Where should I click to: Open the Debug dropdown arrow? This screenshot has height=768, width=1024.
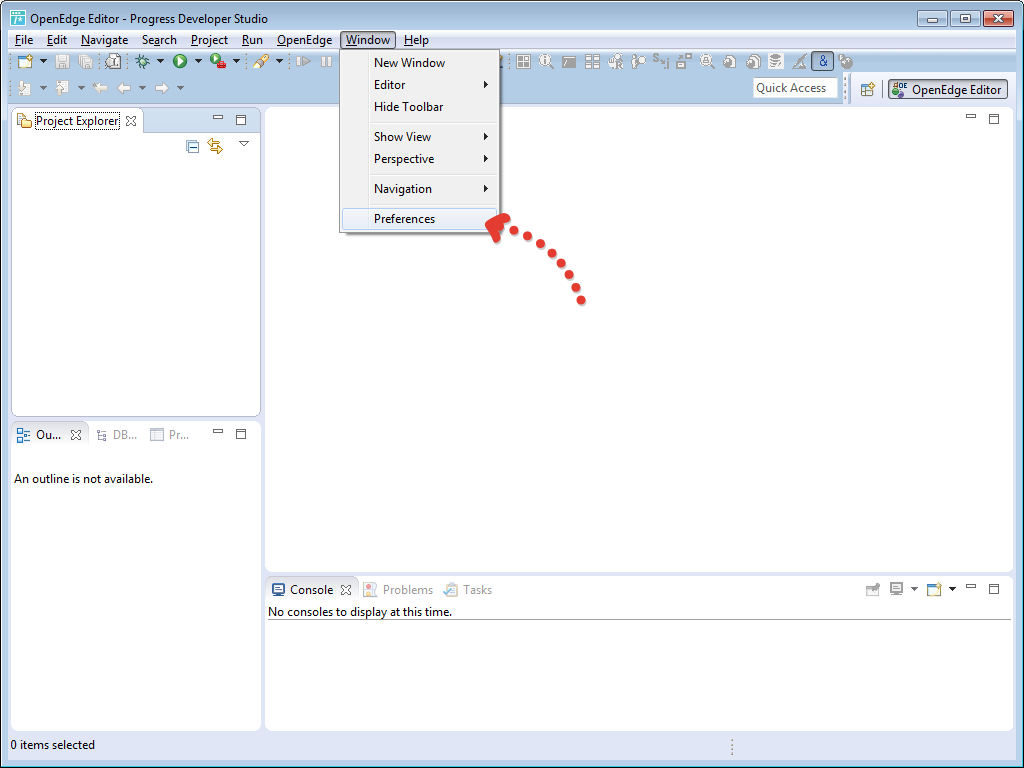pos(160,61)
